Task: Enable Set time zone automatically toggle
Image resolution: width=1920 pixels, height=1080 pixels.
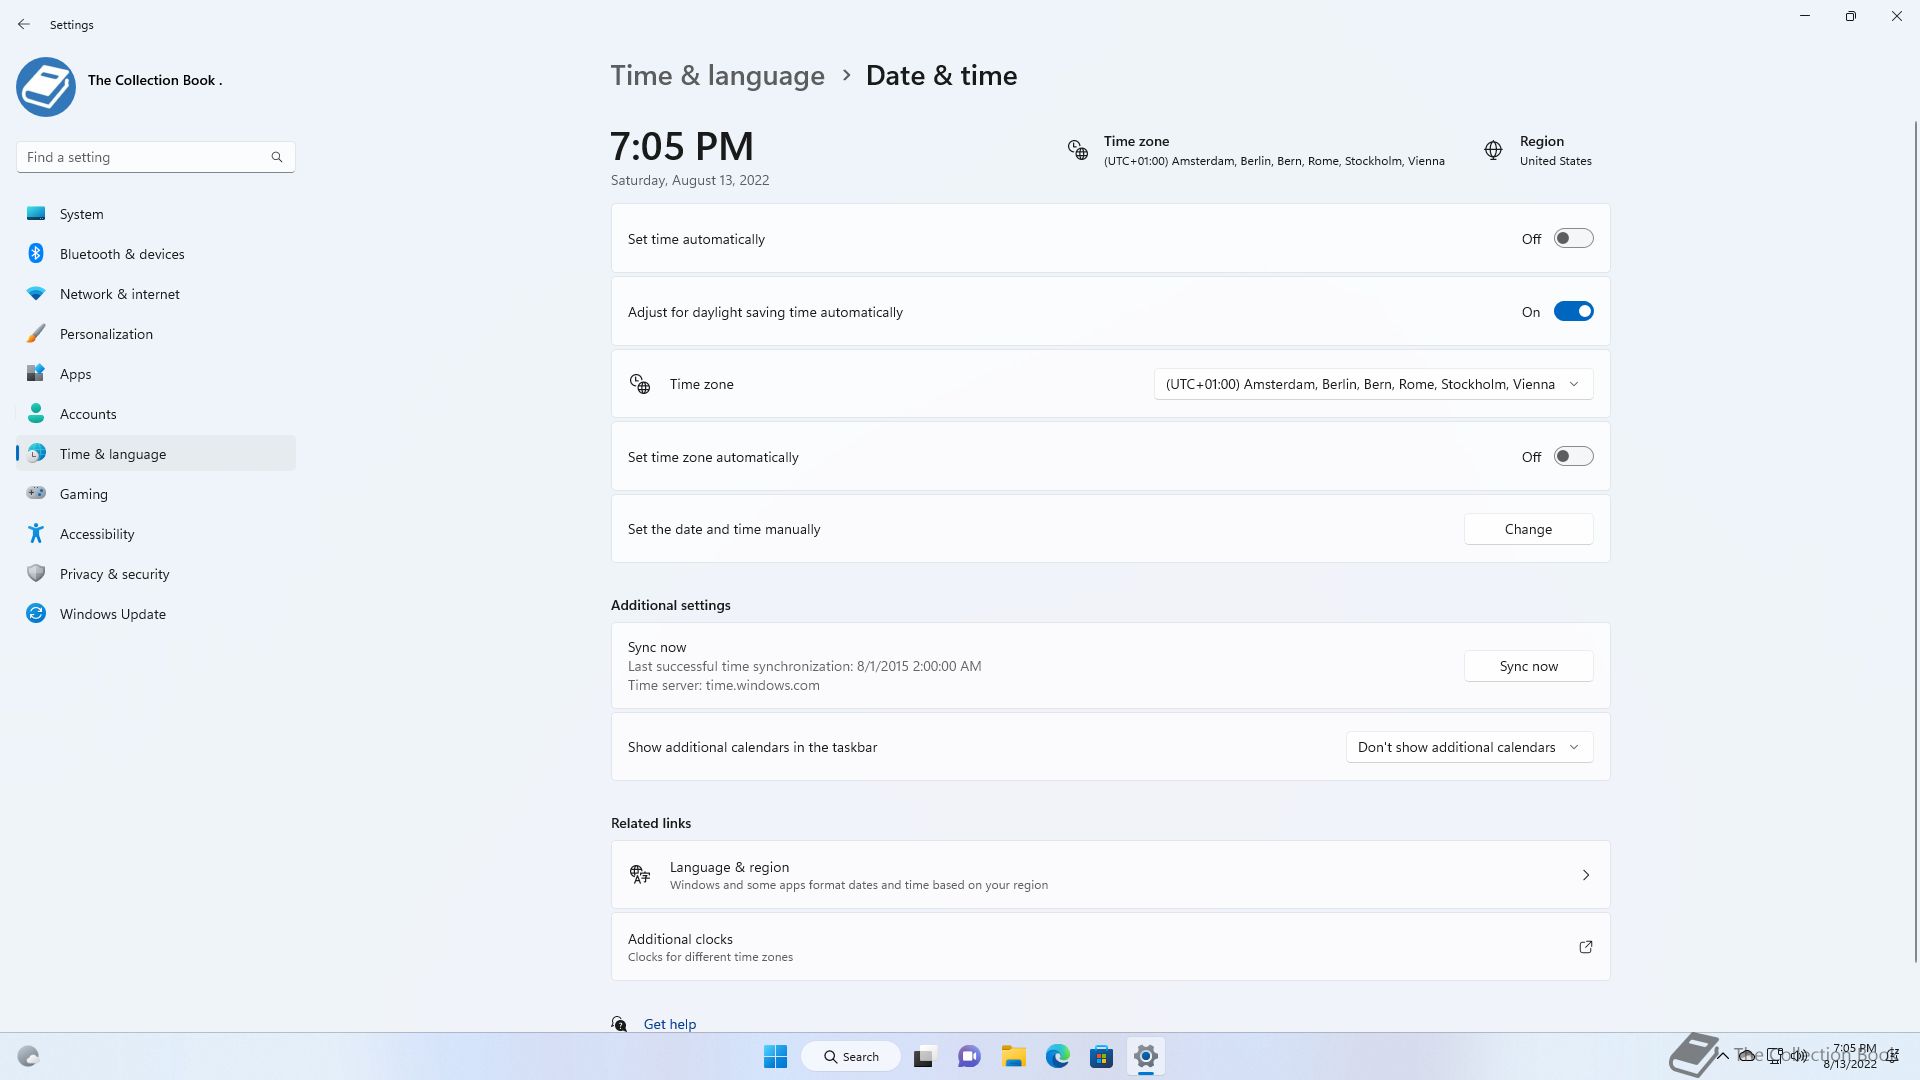Action: pos(1573,457)
